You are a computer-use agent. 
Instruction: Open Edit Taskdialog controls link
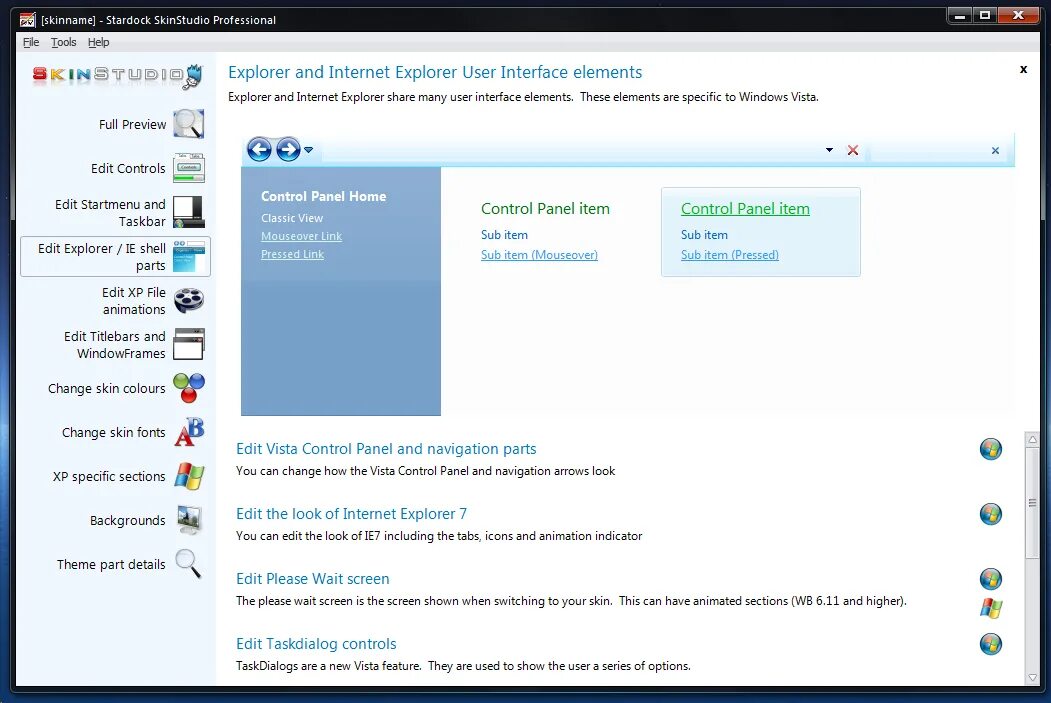[x=316, y=644]
